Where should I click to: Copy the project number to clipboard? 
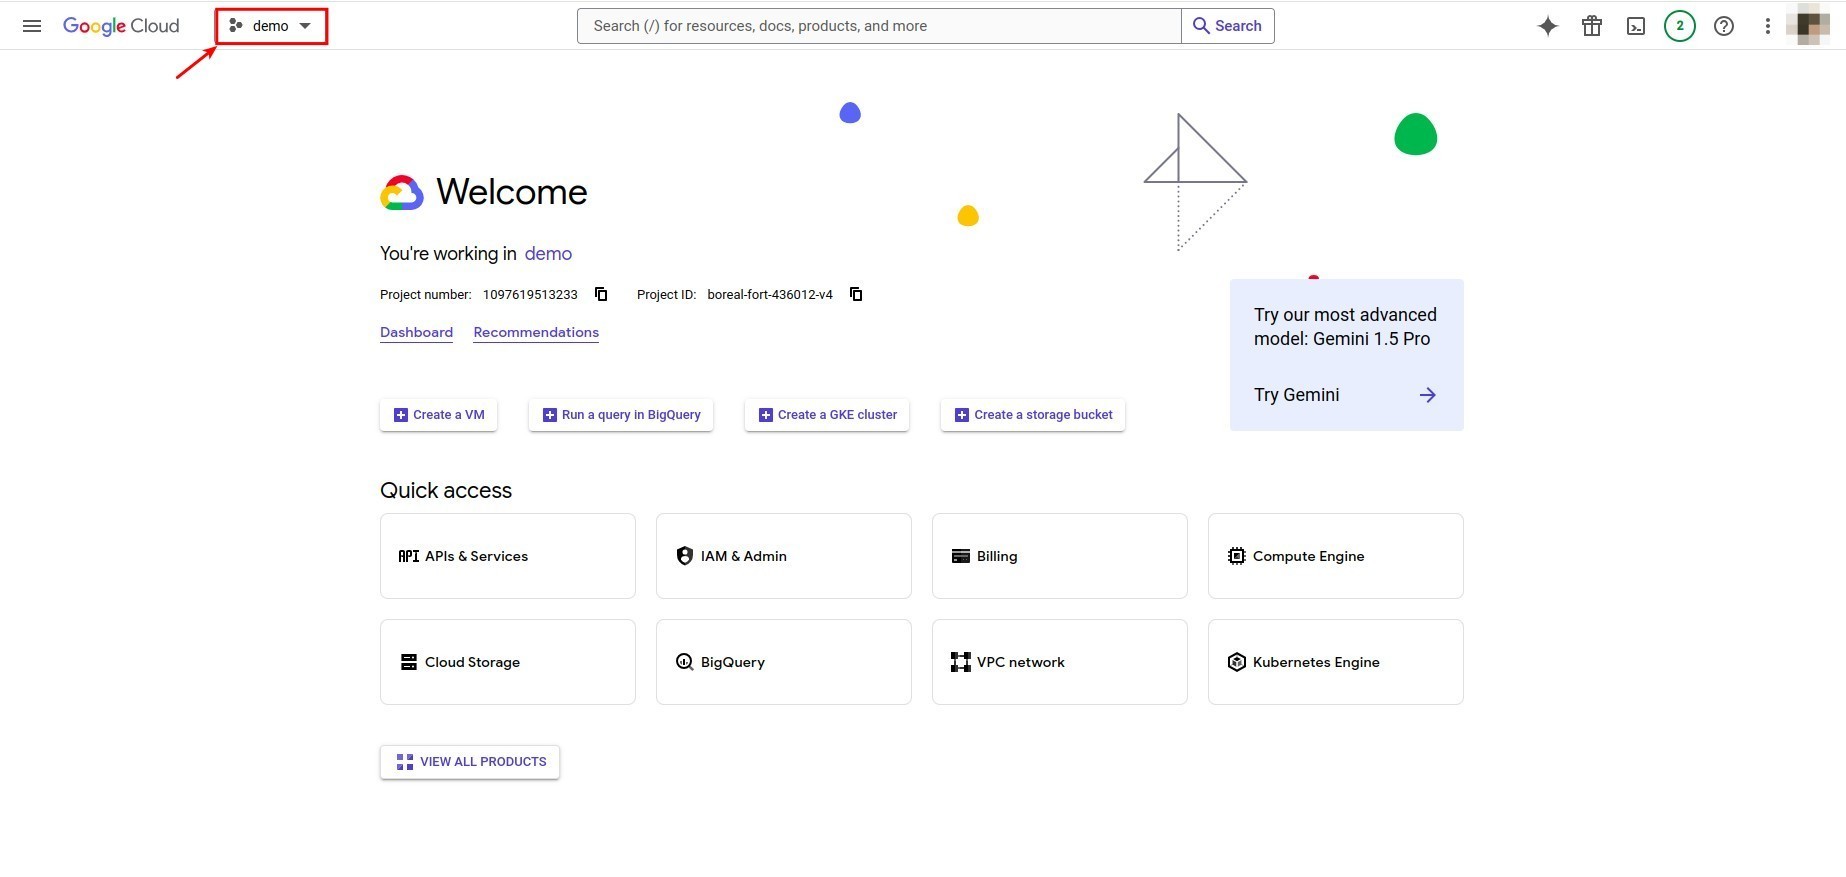(x=601, y=294)
